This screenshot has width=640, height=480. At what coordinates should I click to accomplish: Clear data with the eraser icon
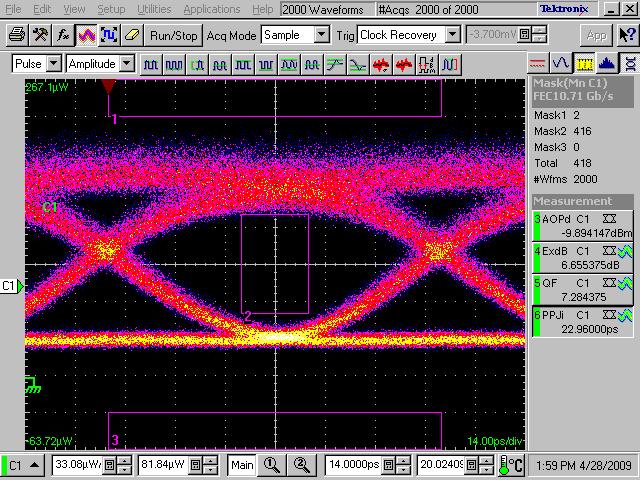[x=132, y=36]
